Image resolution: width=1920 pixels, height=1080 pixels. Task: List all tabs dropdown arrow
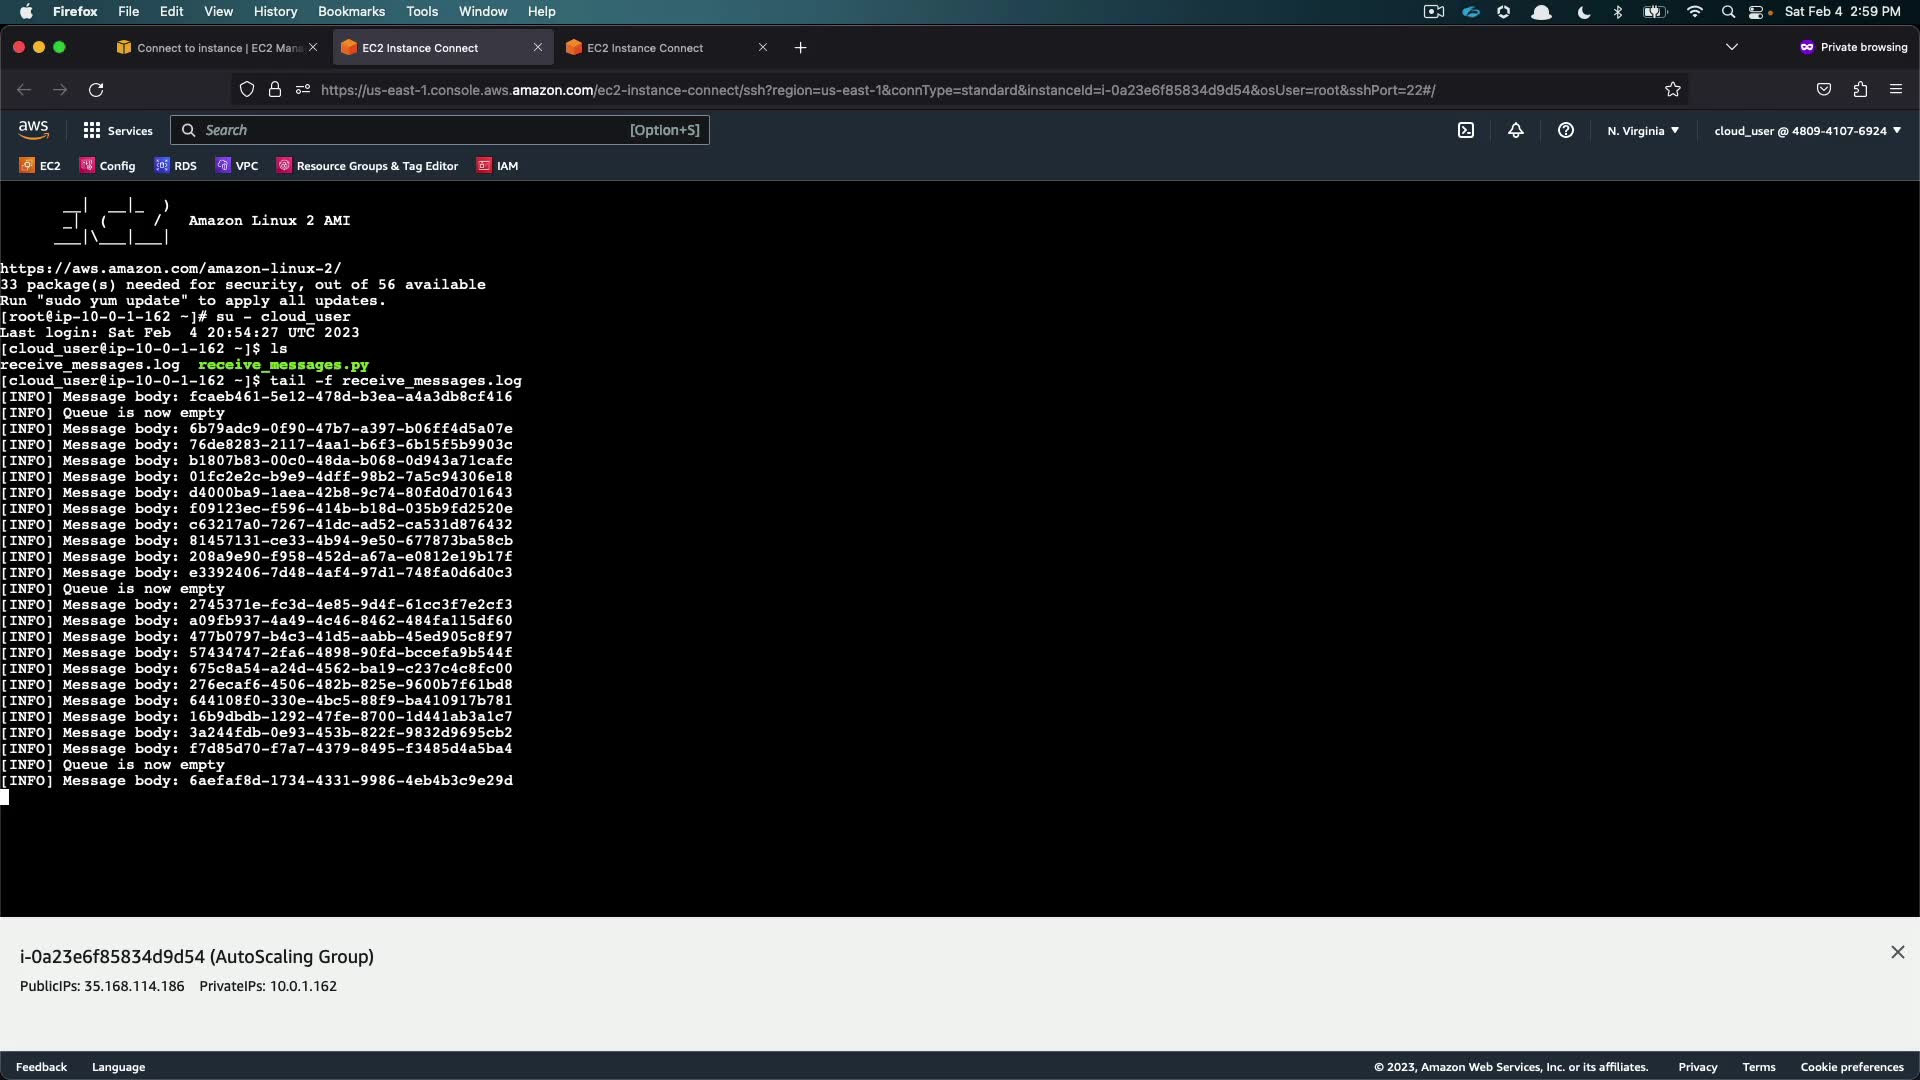point(1732,47)
